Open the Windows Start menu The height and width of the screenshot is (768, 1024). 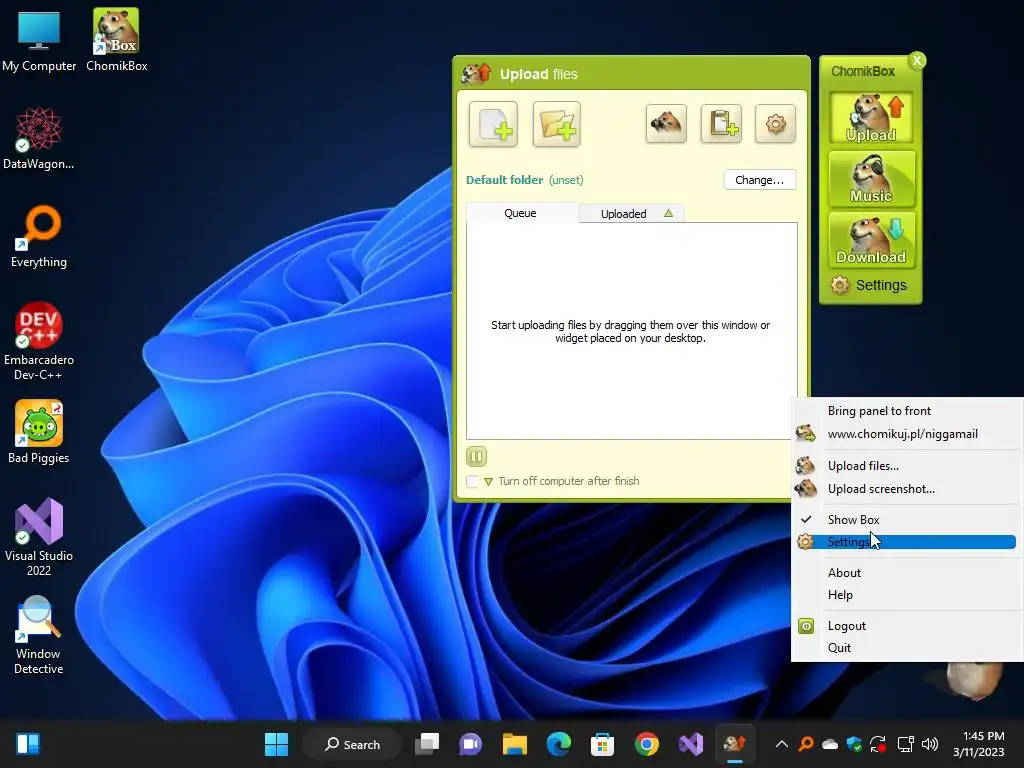pos(276,744)
